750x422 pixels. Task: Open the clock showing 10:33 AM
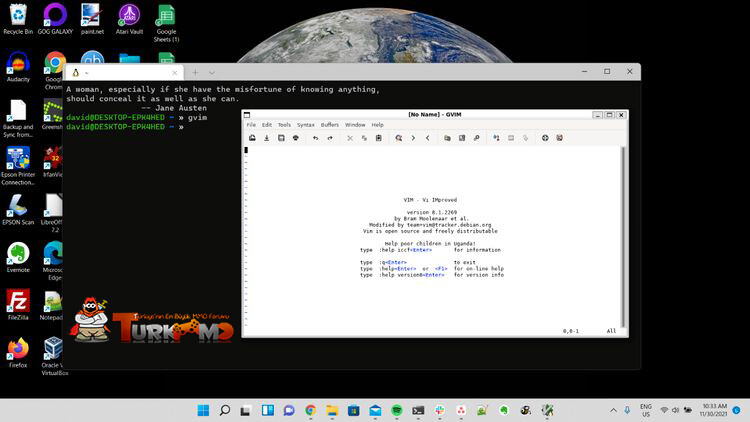coord(714,410)
